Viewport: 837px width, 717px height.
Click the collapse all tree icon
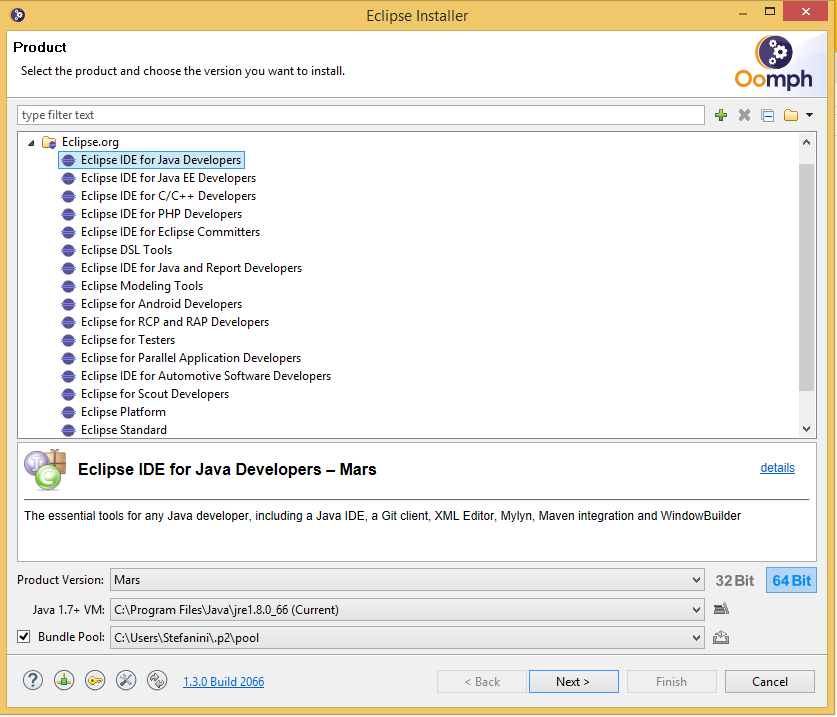[x=768, y=115]
